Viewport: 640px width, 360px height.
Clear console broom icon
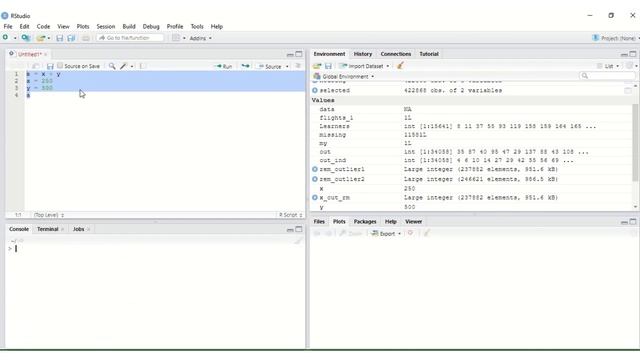click(298, 241)
